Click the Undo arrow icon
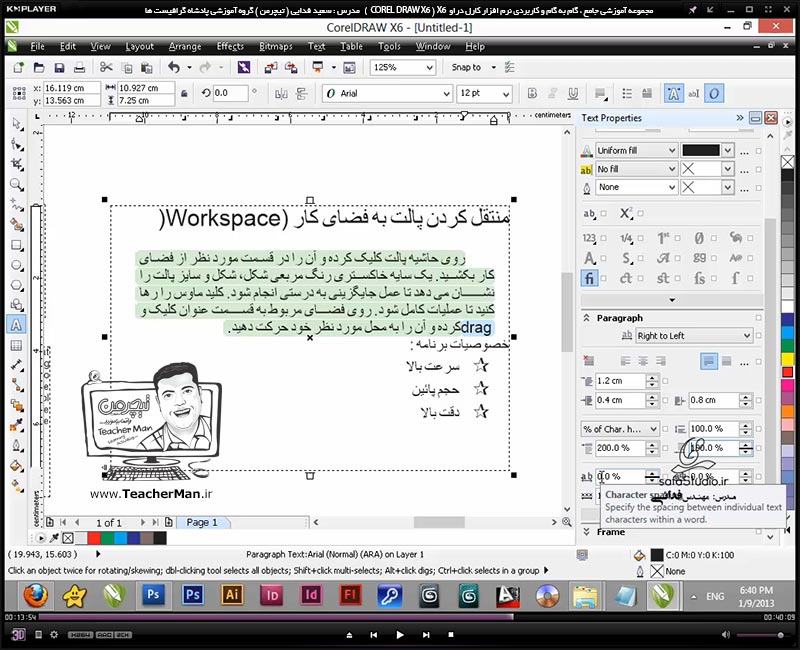The width and height of the screenshot is (800, 650). point(174,67)
